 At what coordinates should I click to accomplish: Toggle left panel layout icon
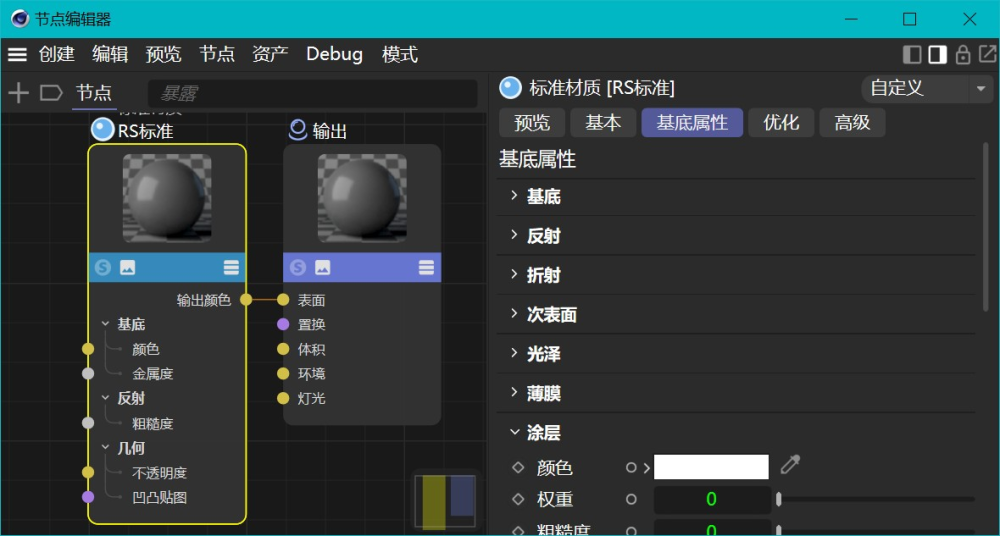click(x=912, y=55)
